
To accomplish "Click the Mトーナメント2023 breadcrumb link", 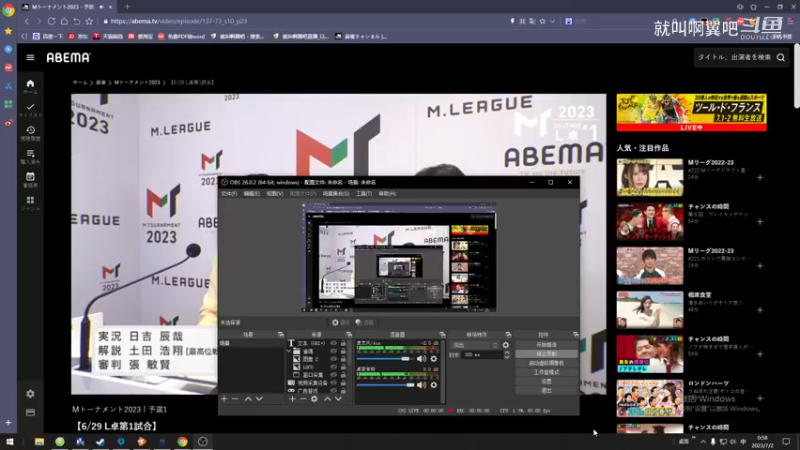I will point(137,82).
